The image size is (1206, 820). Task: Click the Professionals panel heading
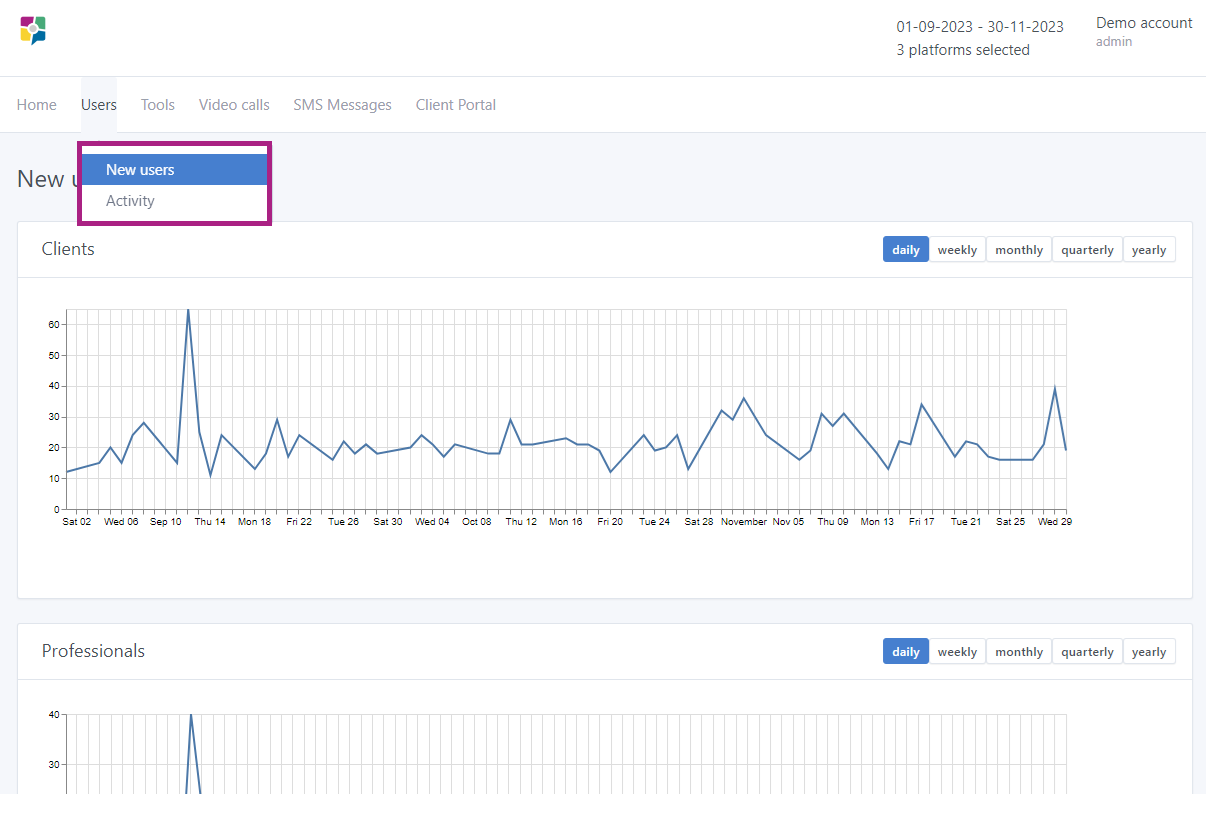pos(93,651)
